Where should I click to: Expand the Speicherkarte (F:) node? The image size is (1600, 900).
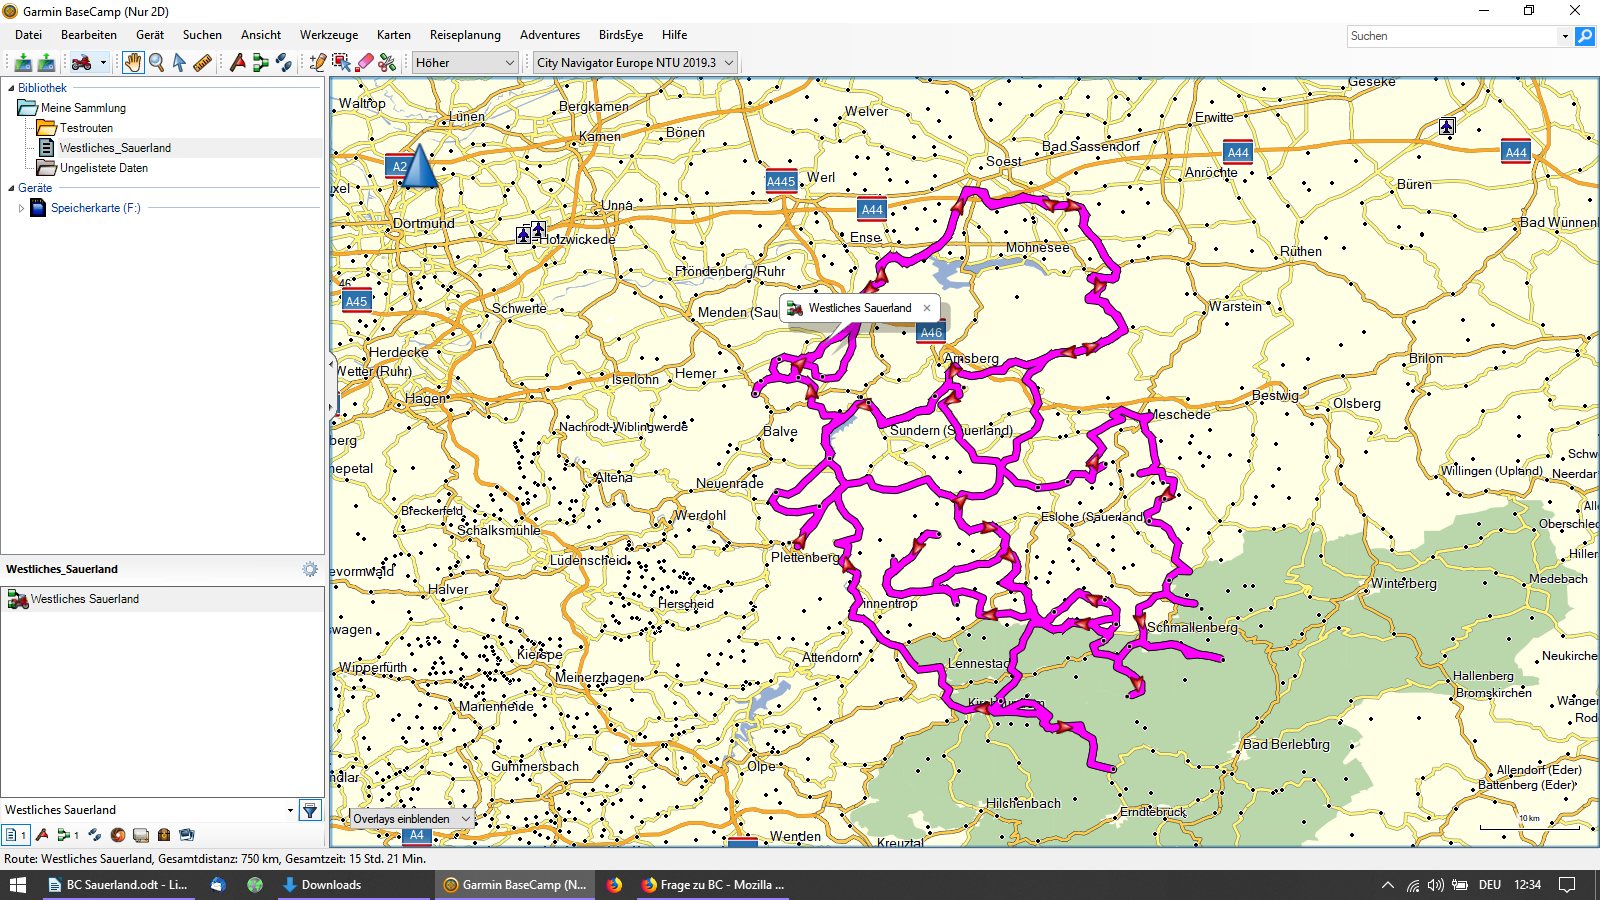pos(21,208)
